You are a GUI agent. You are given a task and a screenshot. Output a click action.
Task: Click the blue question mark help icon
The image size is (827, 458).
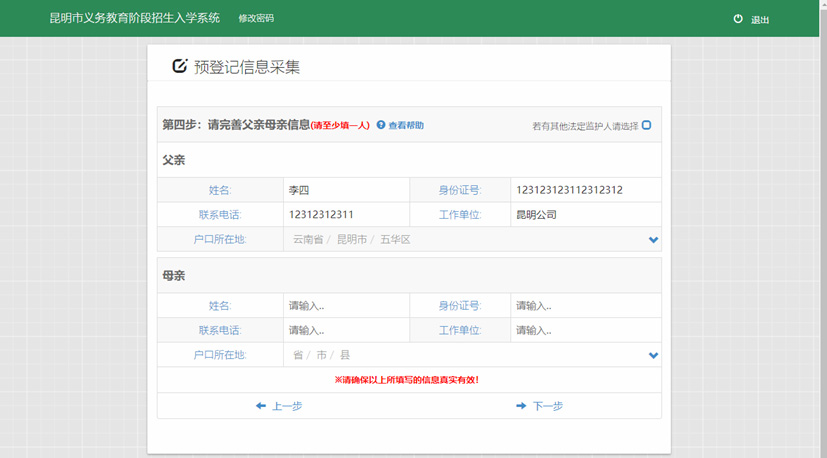click(381, 125)
